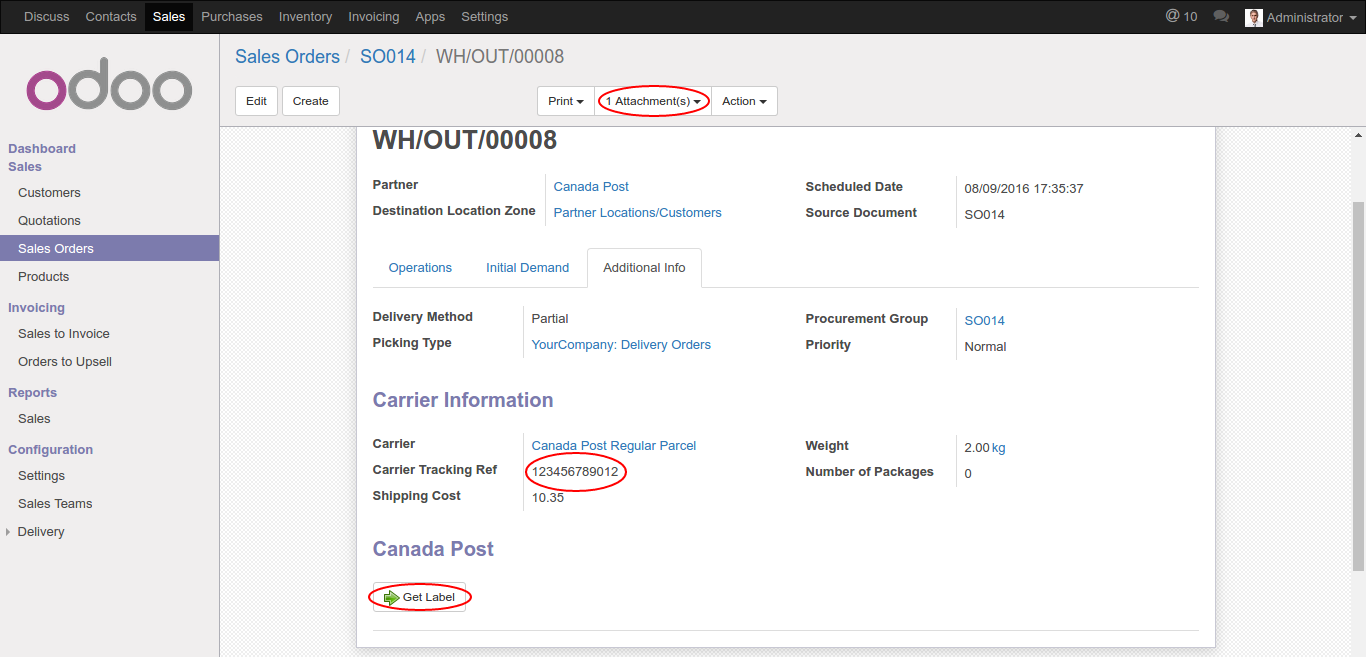1366x657 pixels.
Task: Open the Print dropdown
Action: (x=566, y=101)
